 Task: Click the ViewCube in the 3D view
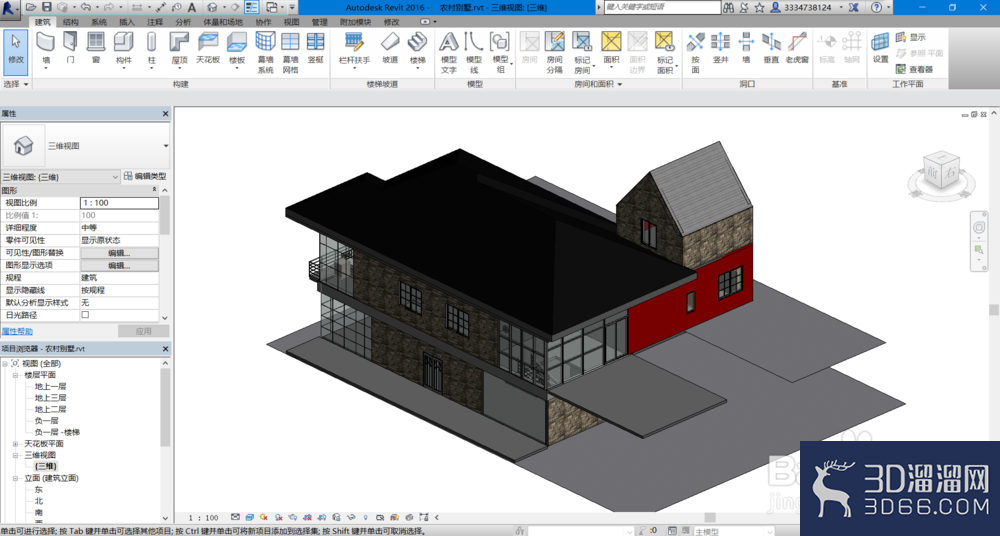click(x=941, y=171)
